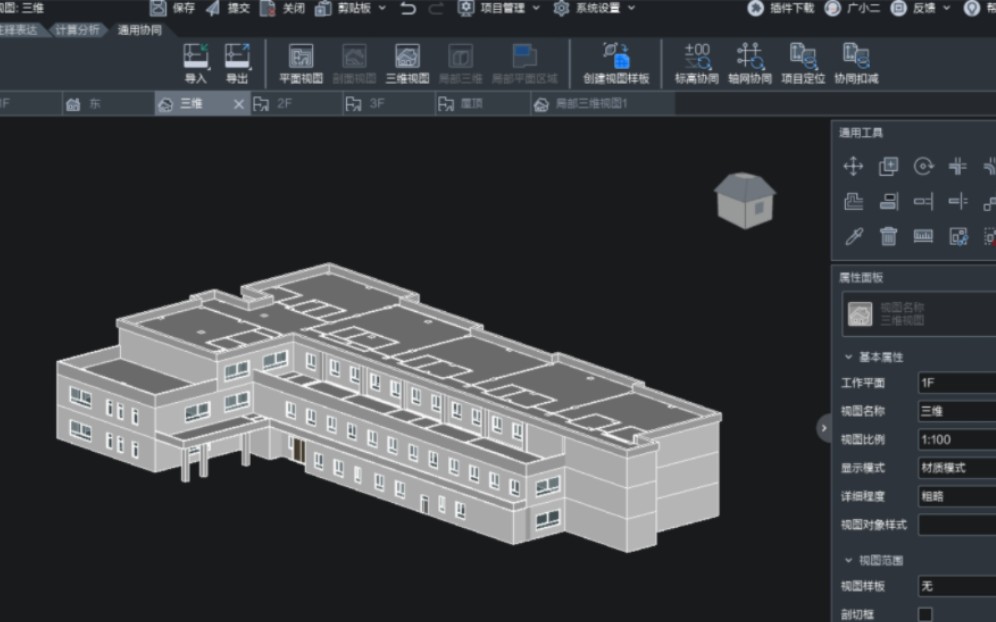Select the Rotate tool in 通用工具
The image size is (996, 622).
tap(923, 166)
